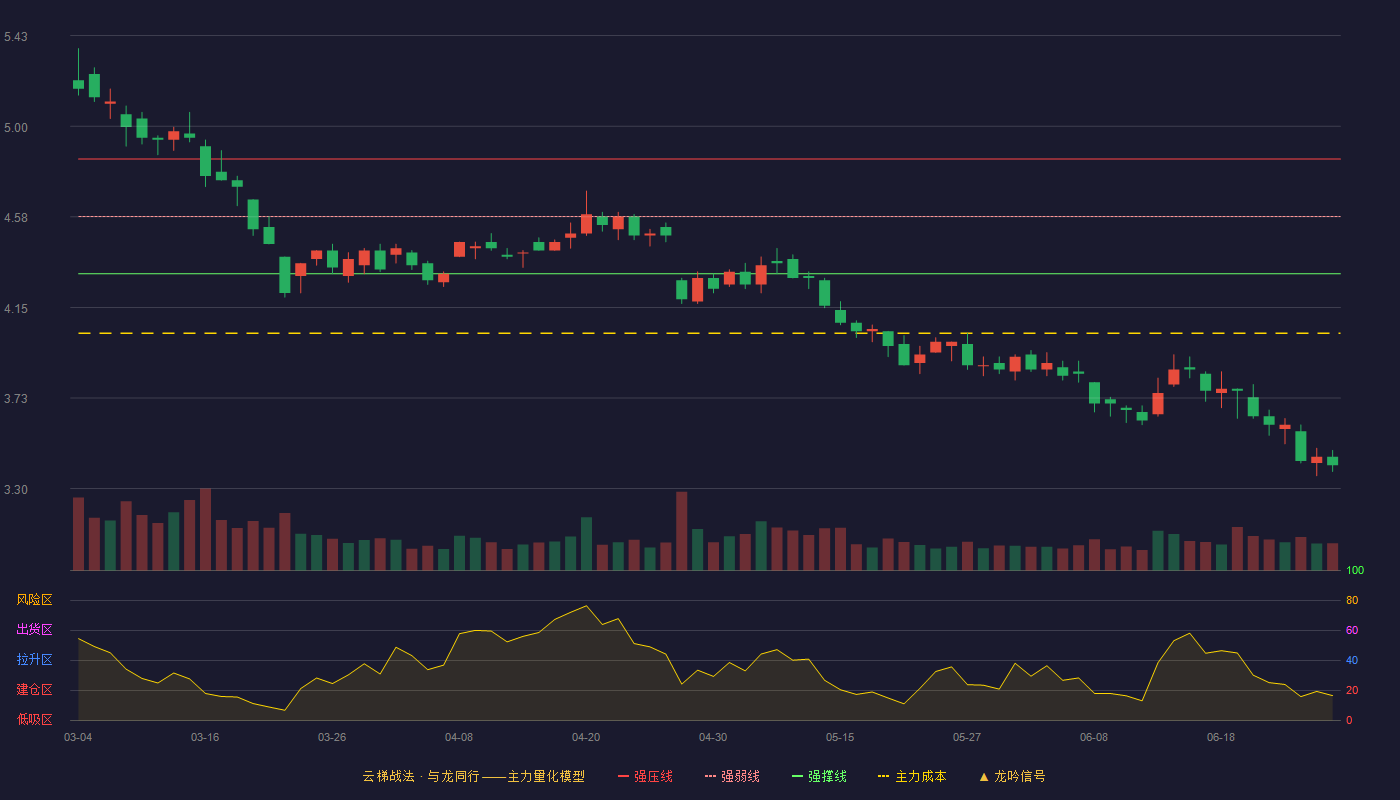
Task: Toggle the 龙吟信号 triangle legend item
Action: (1012, 776)
